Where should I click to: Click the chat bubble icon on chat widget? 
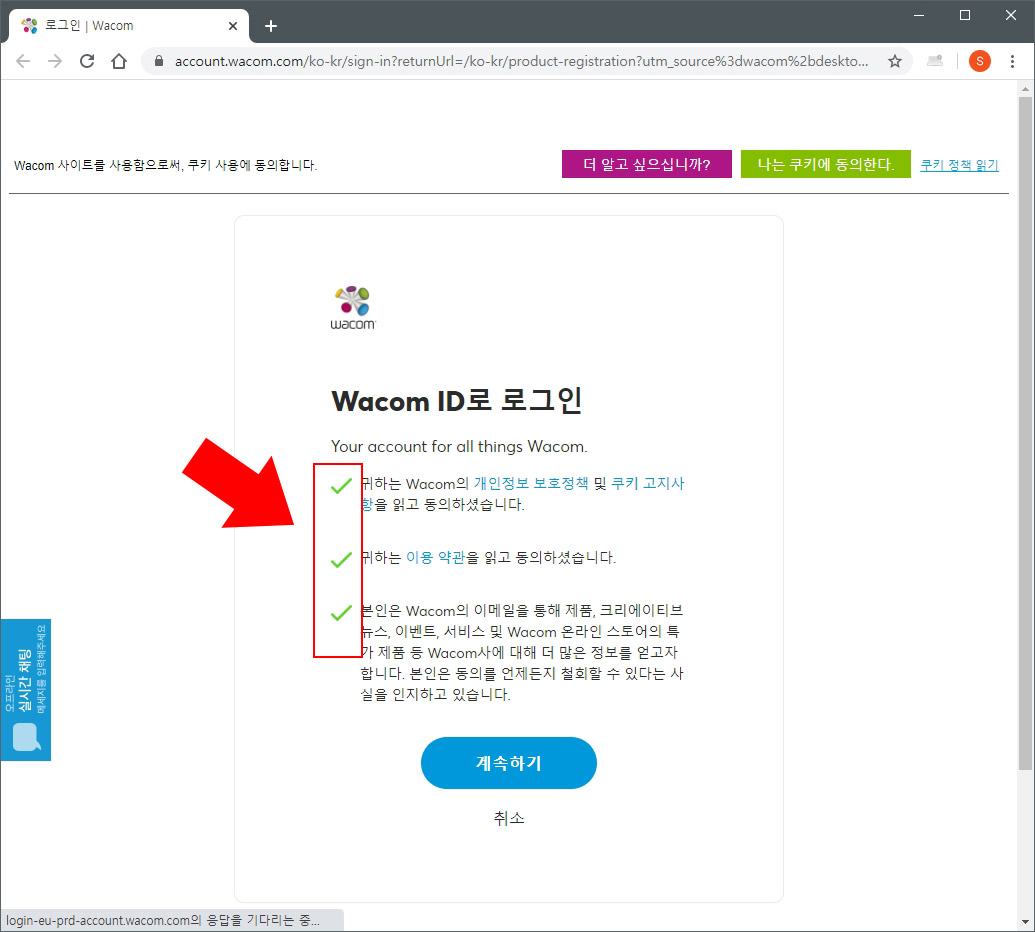(26, 737)
